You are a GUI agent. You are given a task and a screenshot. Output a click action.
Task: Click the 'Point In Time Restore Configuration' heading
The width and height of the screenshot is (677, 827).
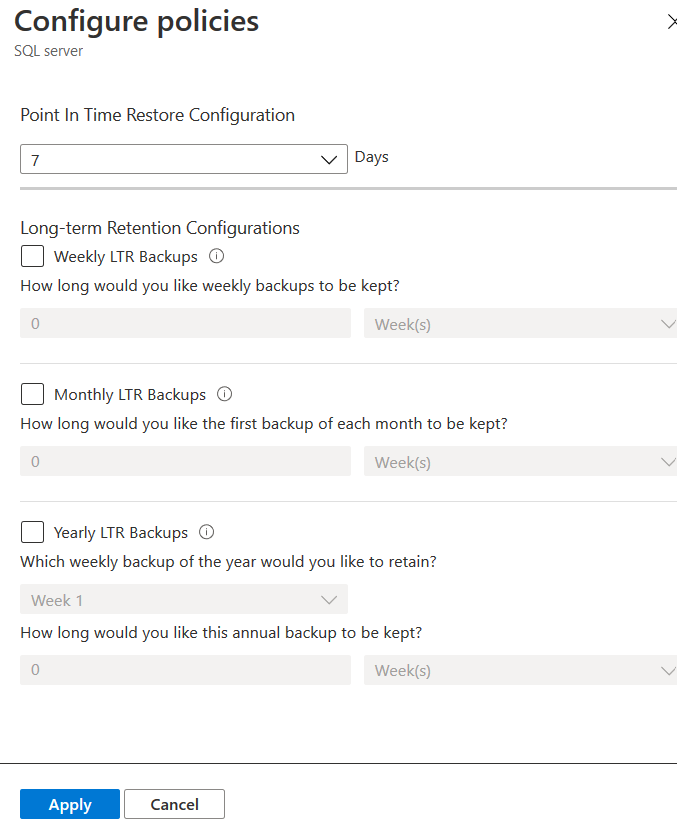(x=157, y=115)
